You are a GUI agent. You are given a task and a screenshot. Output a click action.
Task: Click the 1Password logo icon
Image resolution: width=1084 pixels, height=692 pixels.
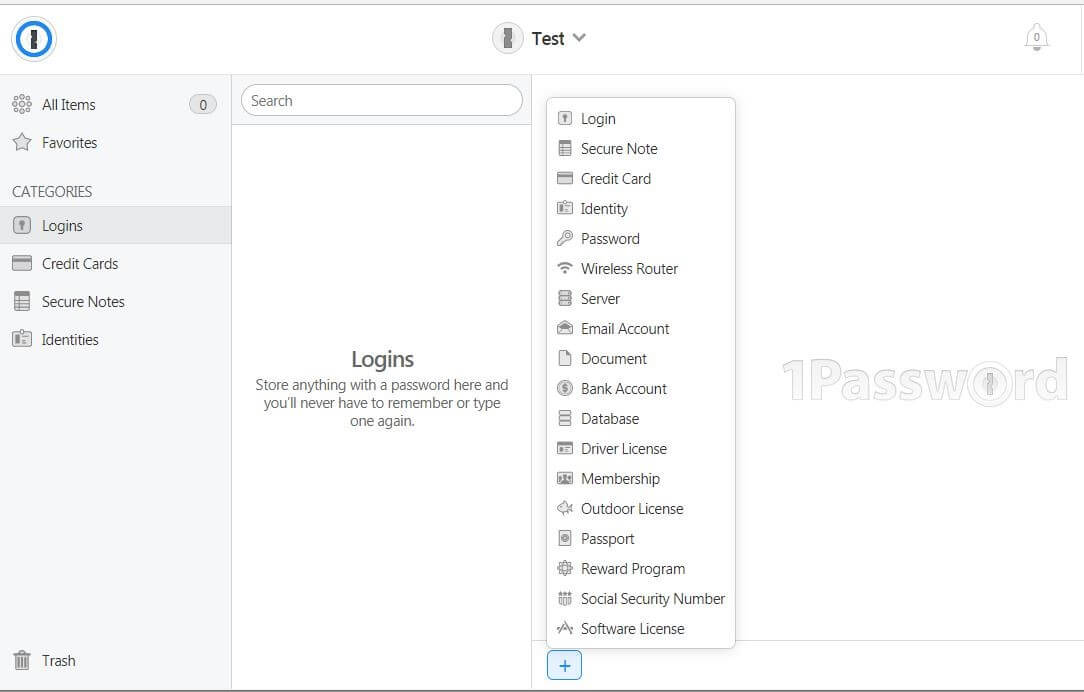click(x=34, y=39)
